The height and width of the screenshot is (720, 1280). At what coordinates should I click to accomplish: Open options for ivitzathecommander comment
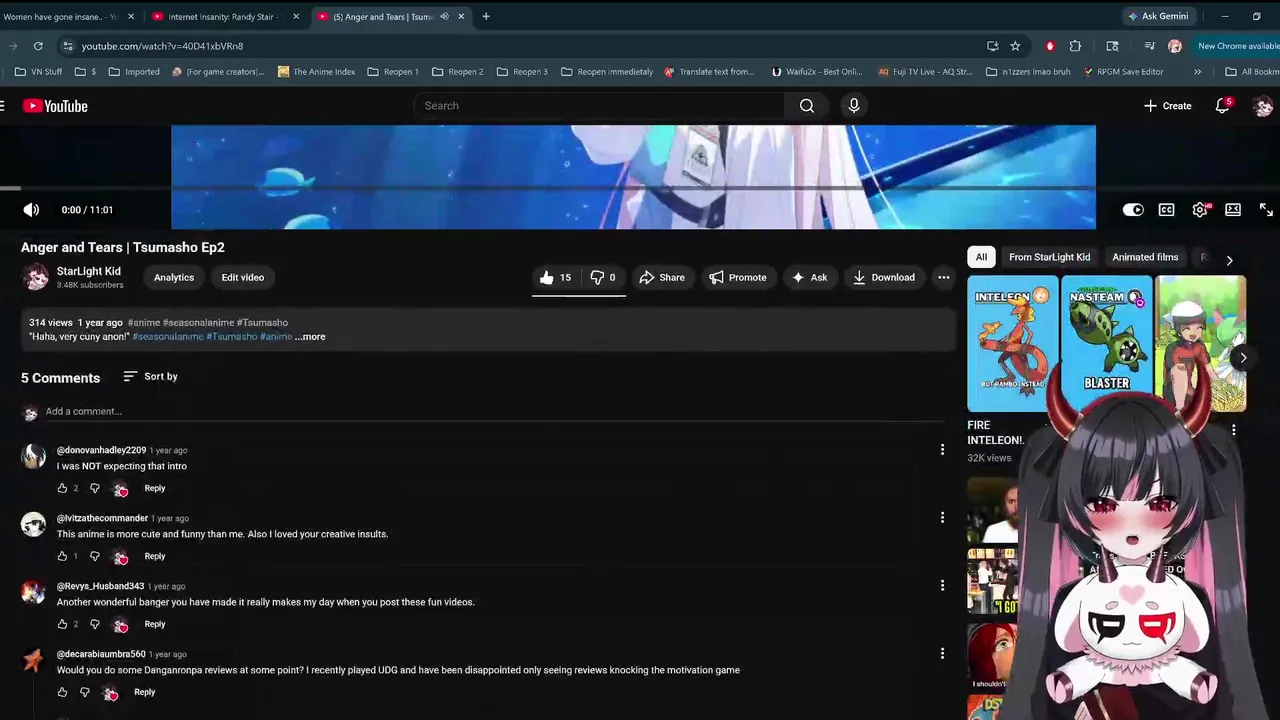(942, 518)
